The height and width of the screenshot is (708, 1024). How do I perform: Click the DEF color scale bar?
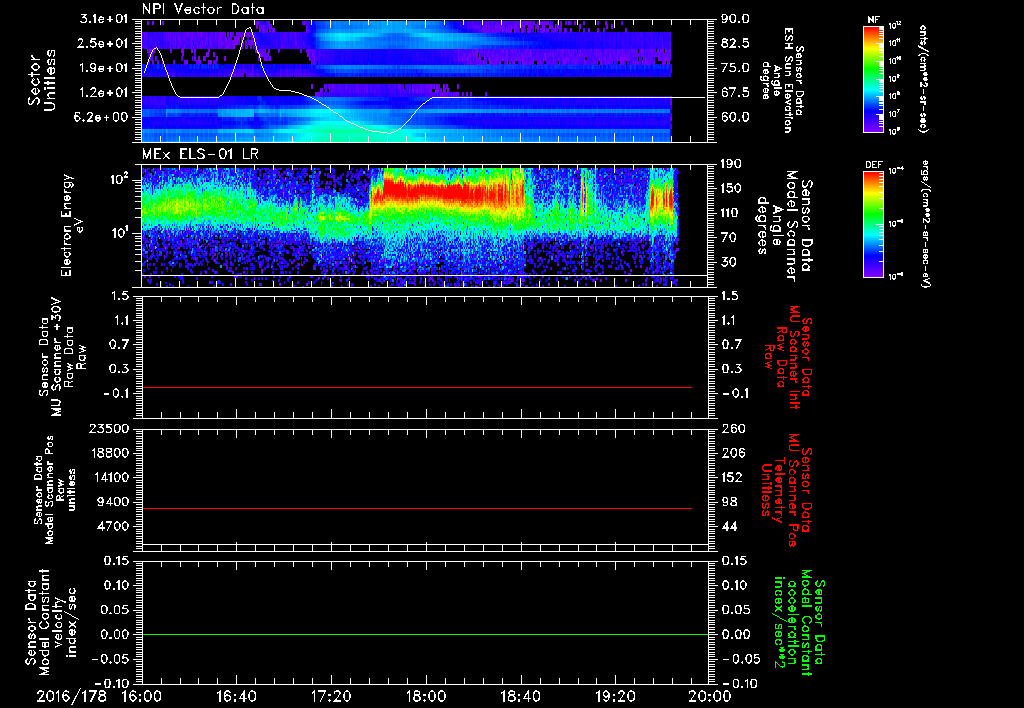click(x=873, y=224)
